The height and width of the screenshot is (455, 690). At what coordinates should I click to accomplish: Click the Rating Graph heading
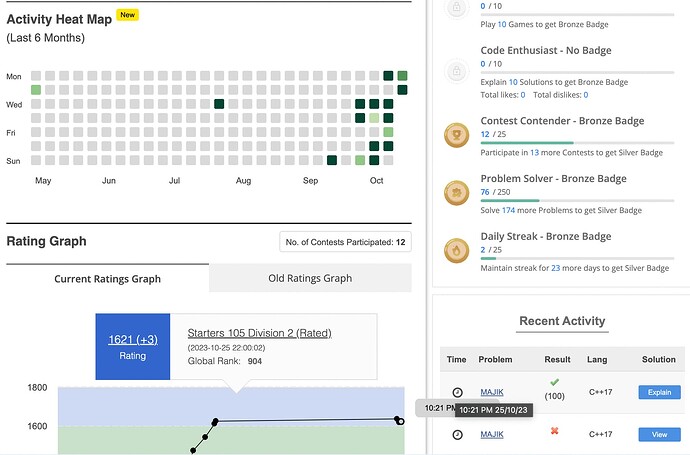[46, 241]
